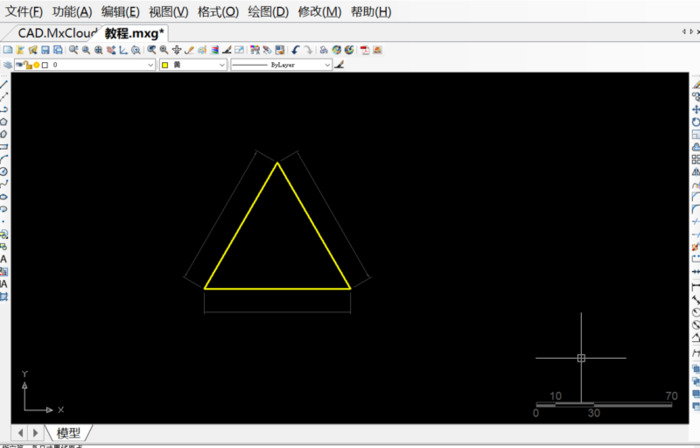Open the ByLayer linetype dropdown
700x448 pixels.
point(326,65)
